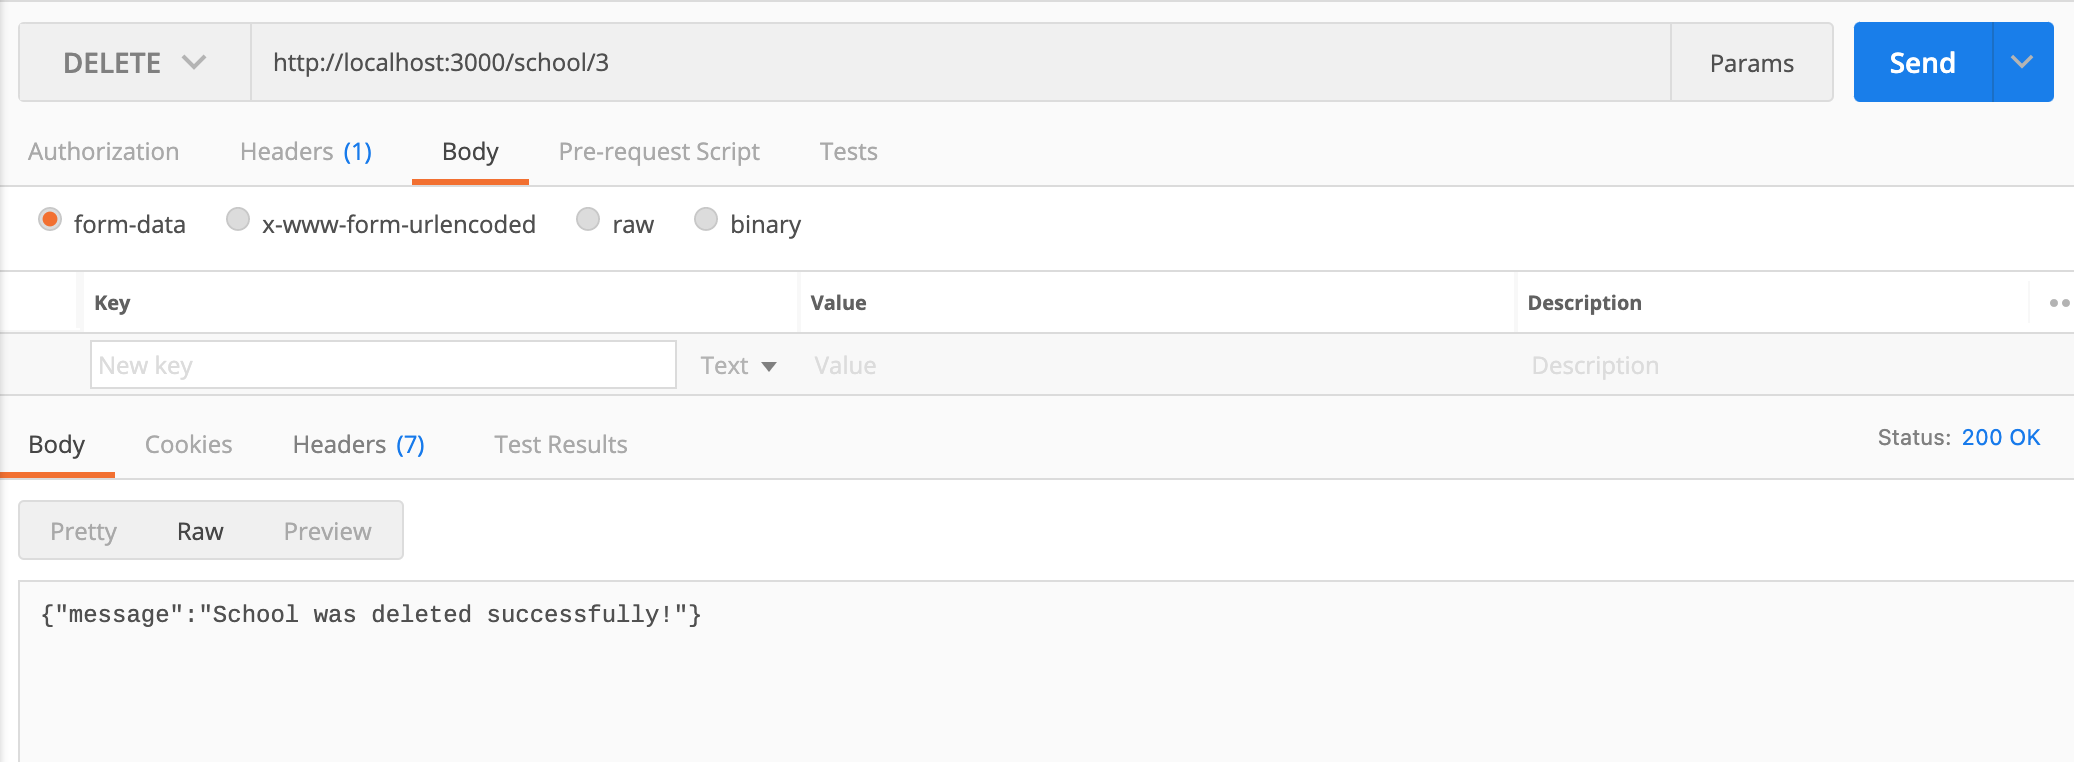
Task: Go to the Tests tab
Action: [848, 152]
